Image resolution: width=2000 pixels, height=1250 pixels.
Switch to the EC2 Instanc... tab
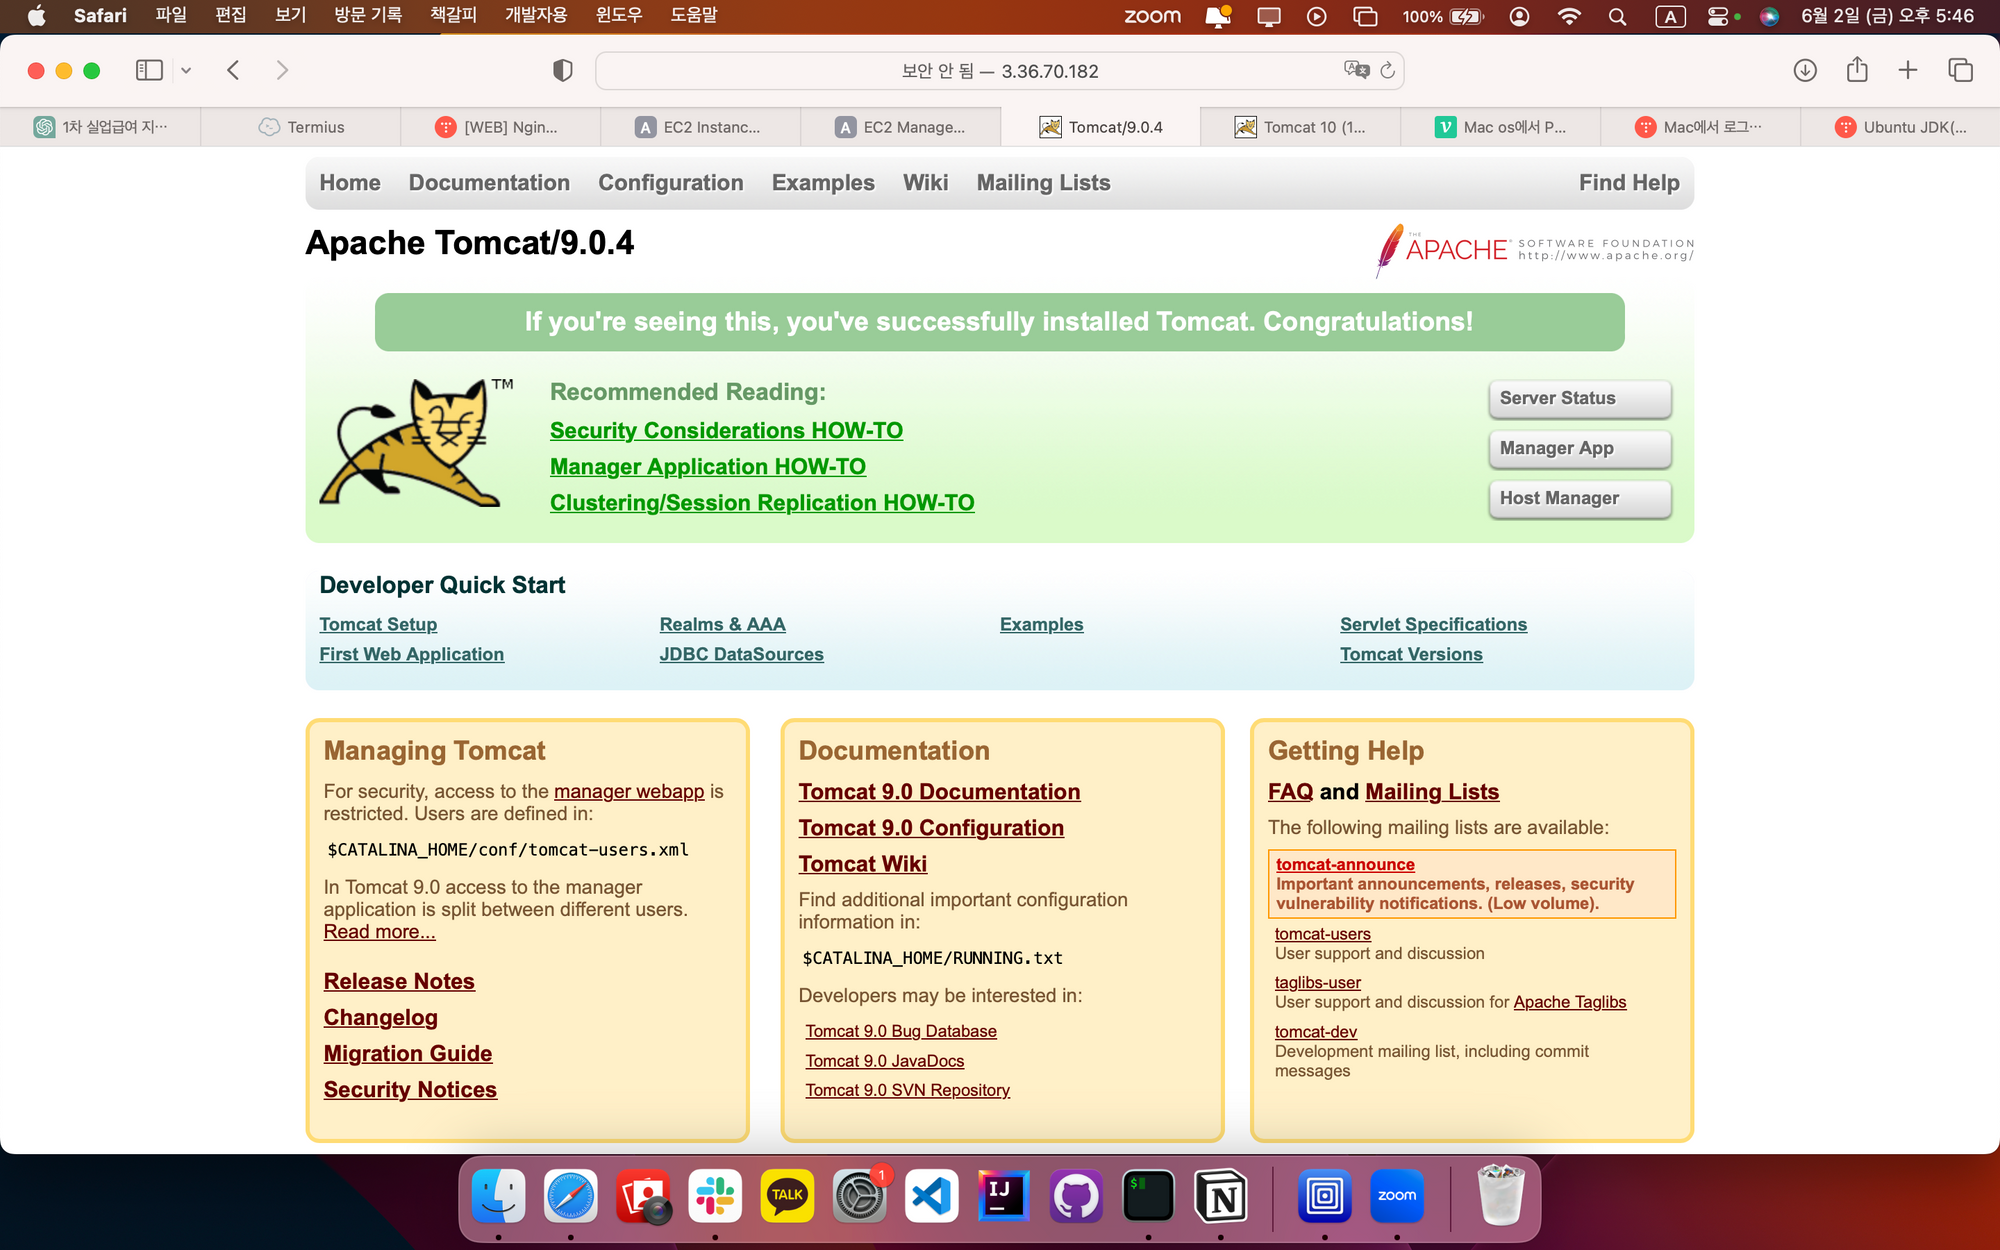point(700,127)
